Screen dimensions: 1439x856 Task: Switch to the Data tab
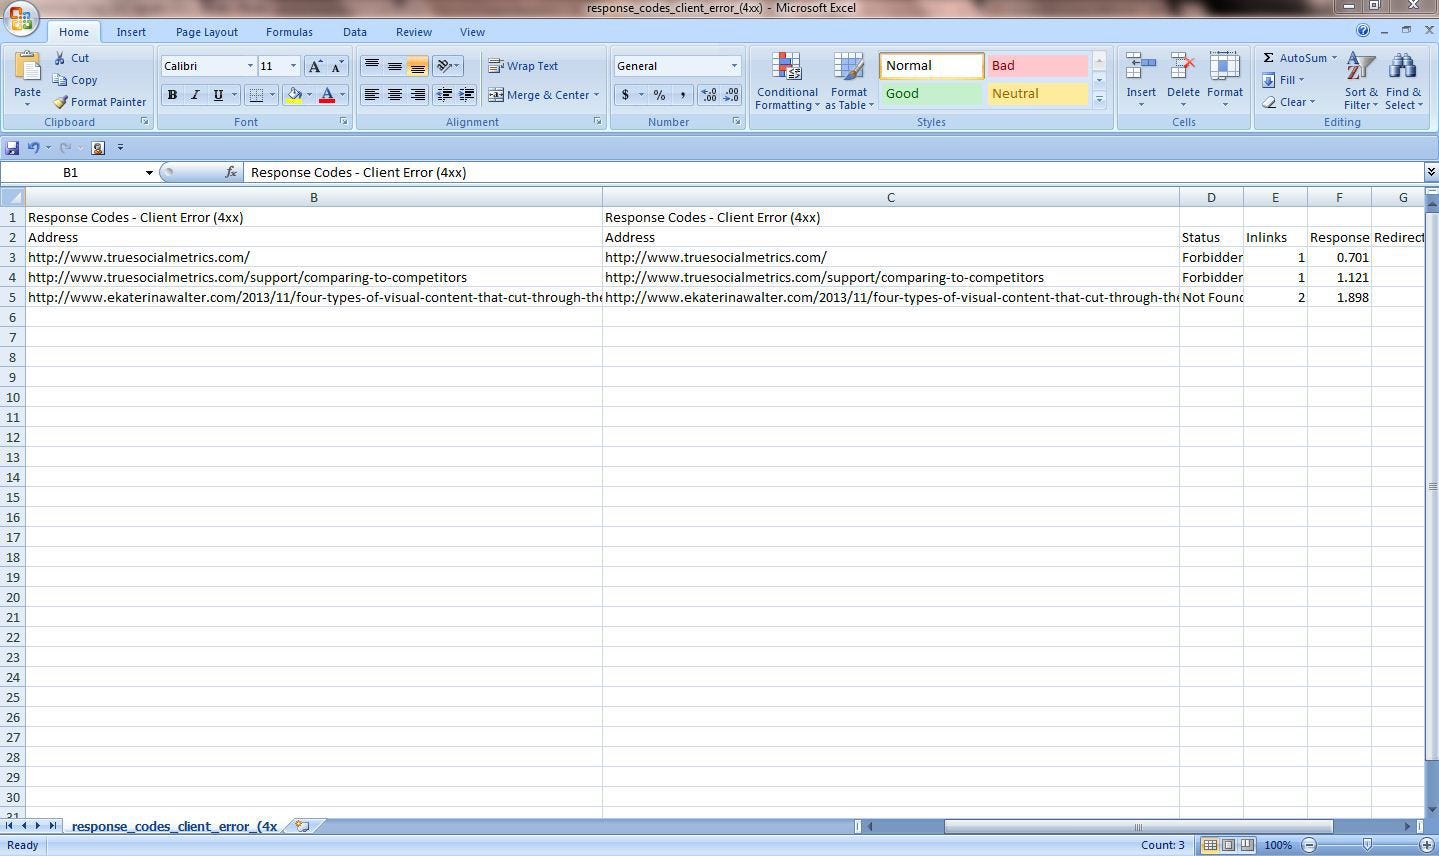click(x=354, y=32)
